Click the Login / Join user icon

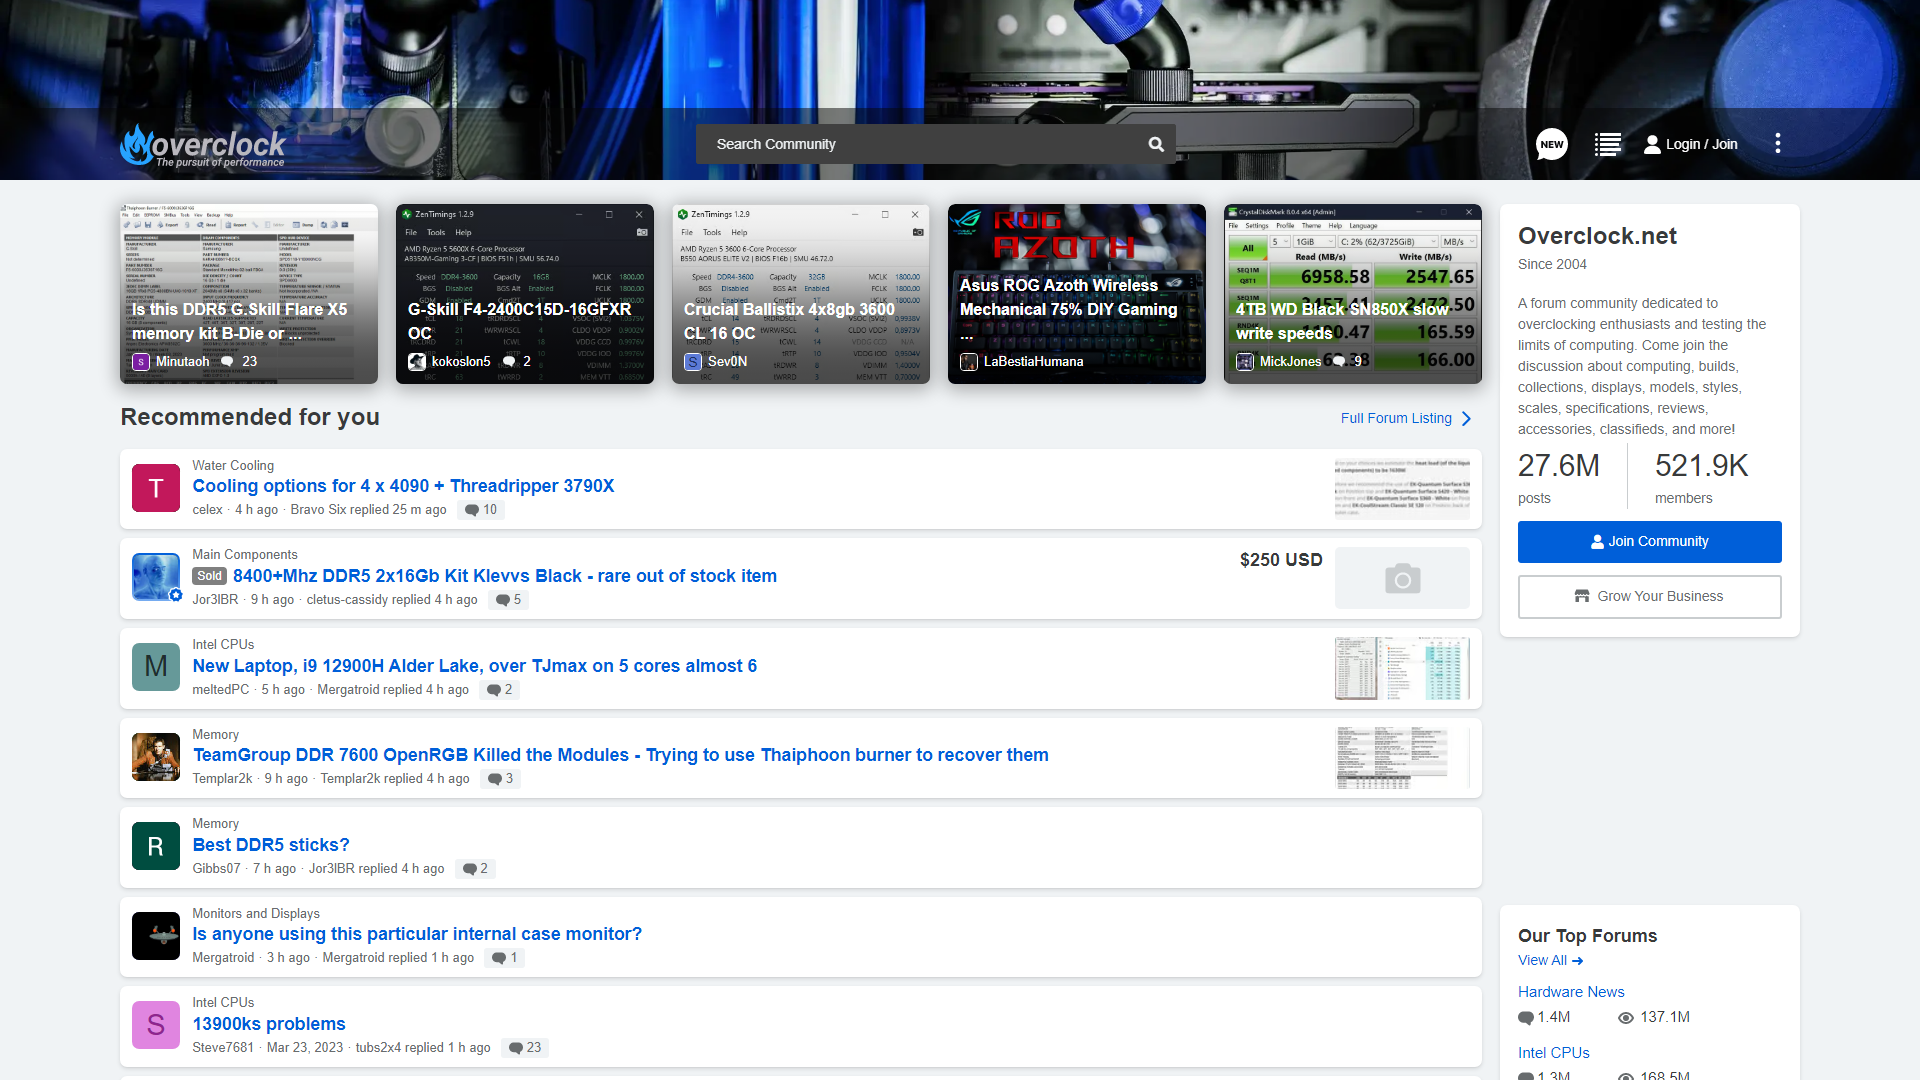1652,144
